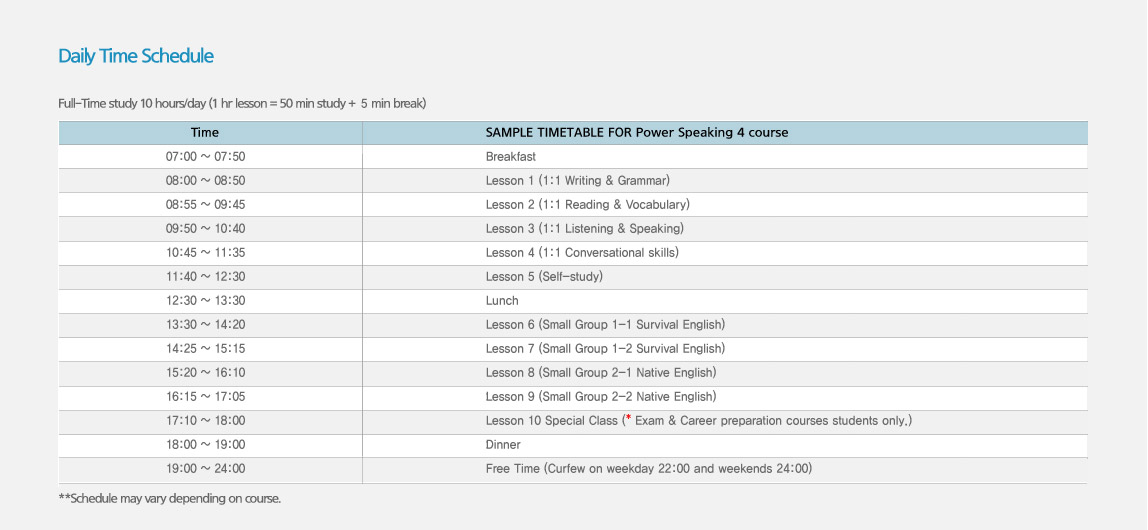Click the 07:00 ~ 07:50 time cell
Image resolution: width=1148 pixels, height=530 pixels.
click(205, 157)
